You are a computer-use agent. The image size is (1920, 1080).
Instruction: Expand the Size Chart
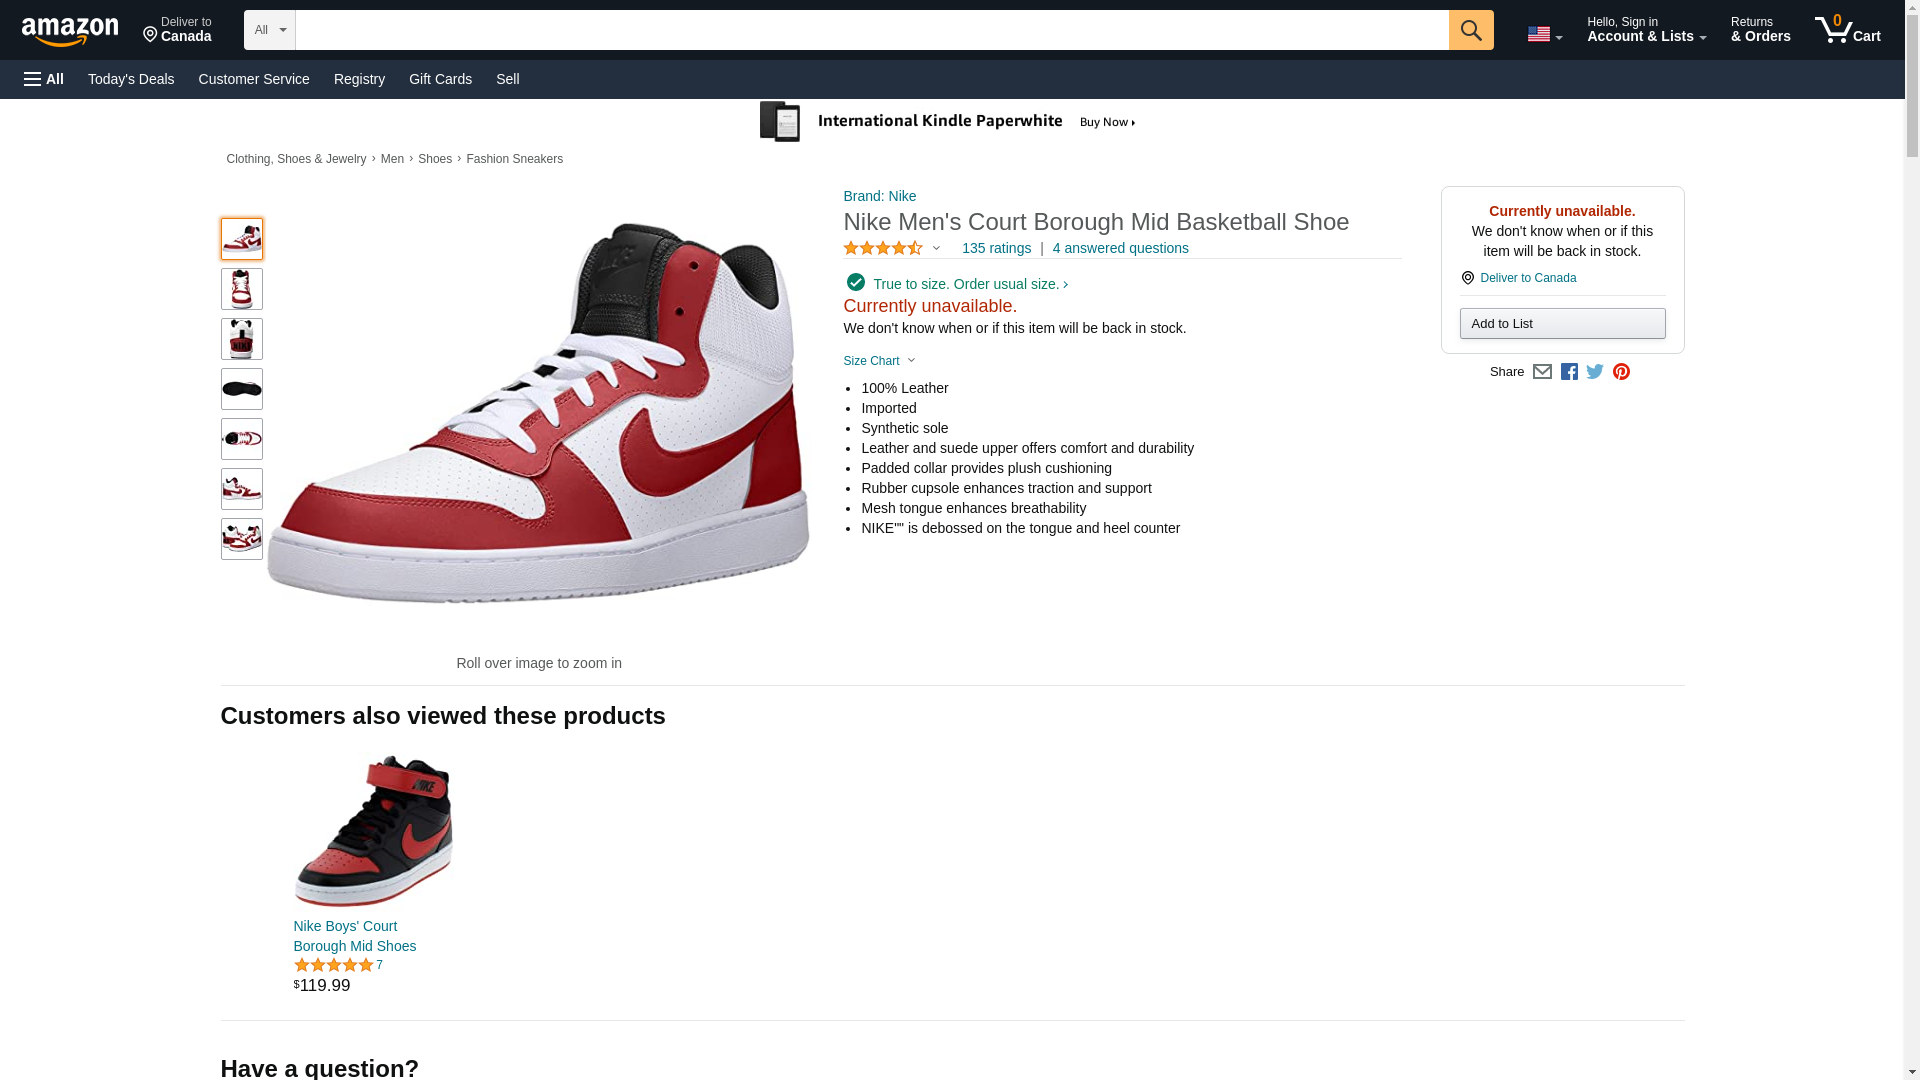[x=879, y=361]
